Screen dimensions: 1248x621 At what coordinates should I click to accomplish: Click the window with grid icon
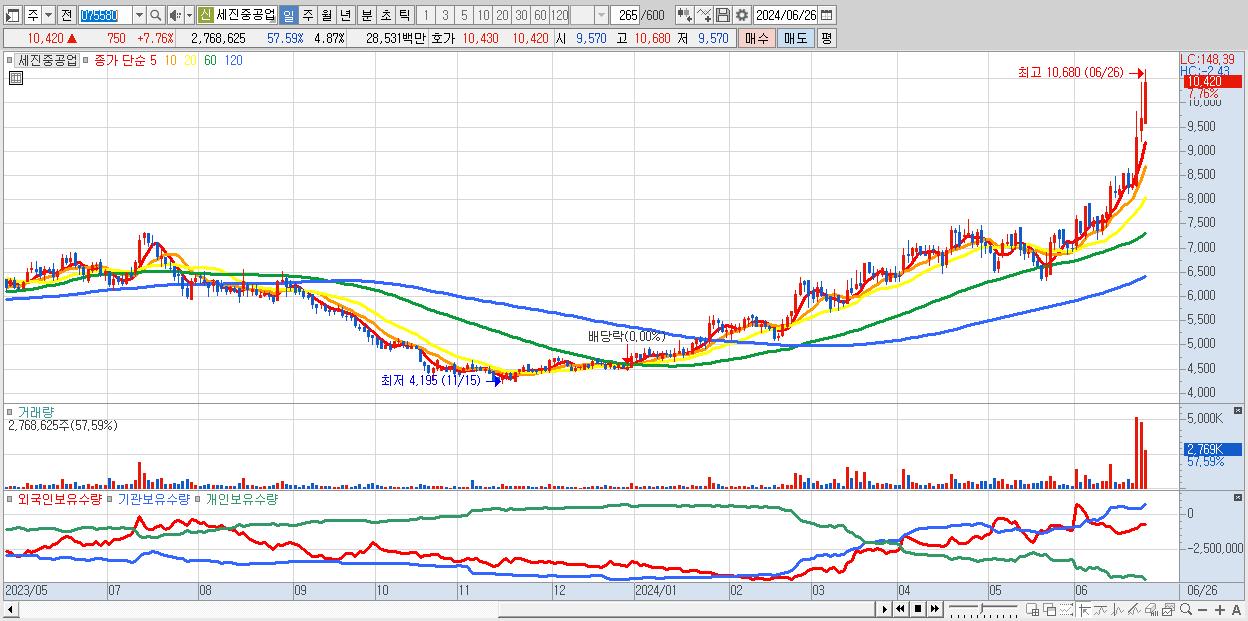coord(1033,610)
